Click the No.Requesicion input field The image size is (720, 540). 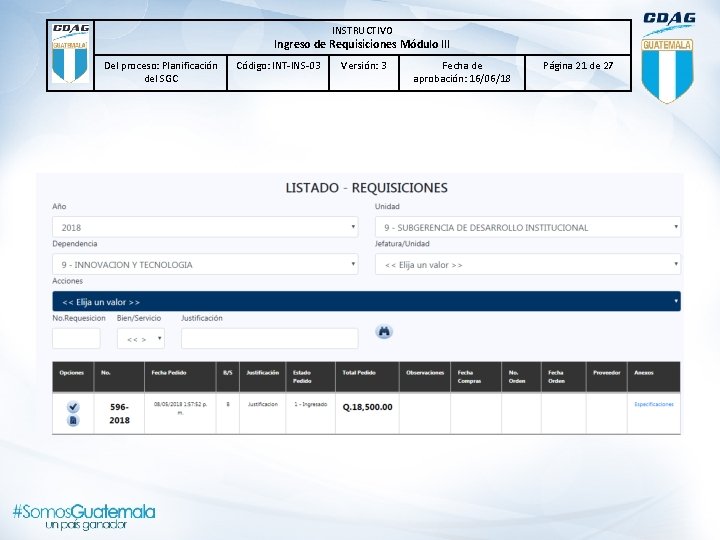tap(76, 339)
